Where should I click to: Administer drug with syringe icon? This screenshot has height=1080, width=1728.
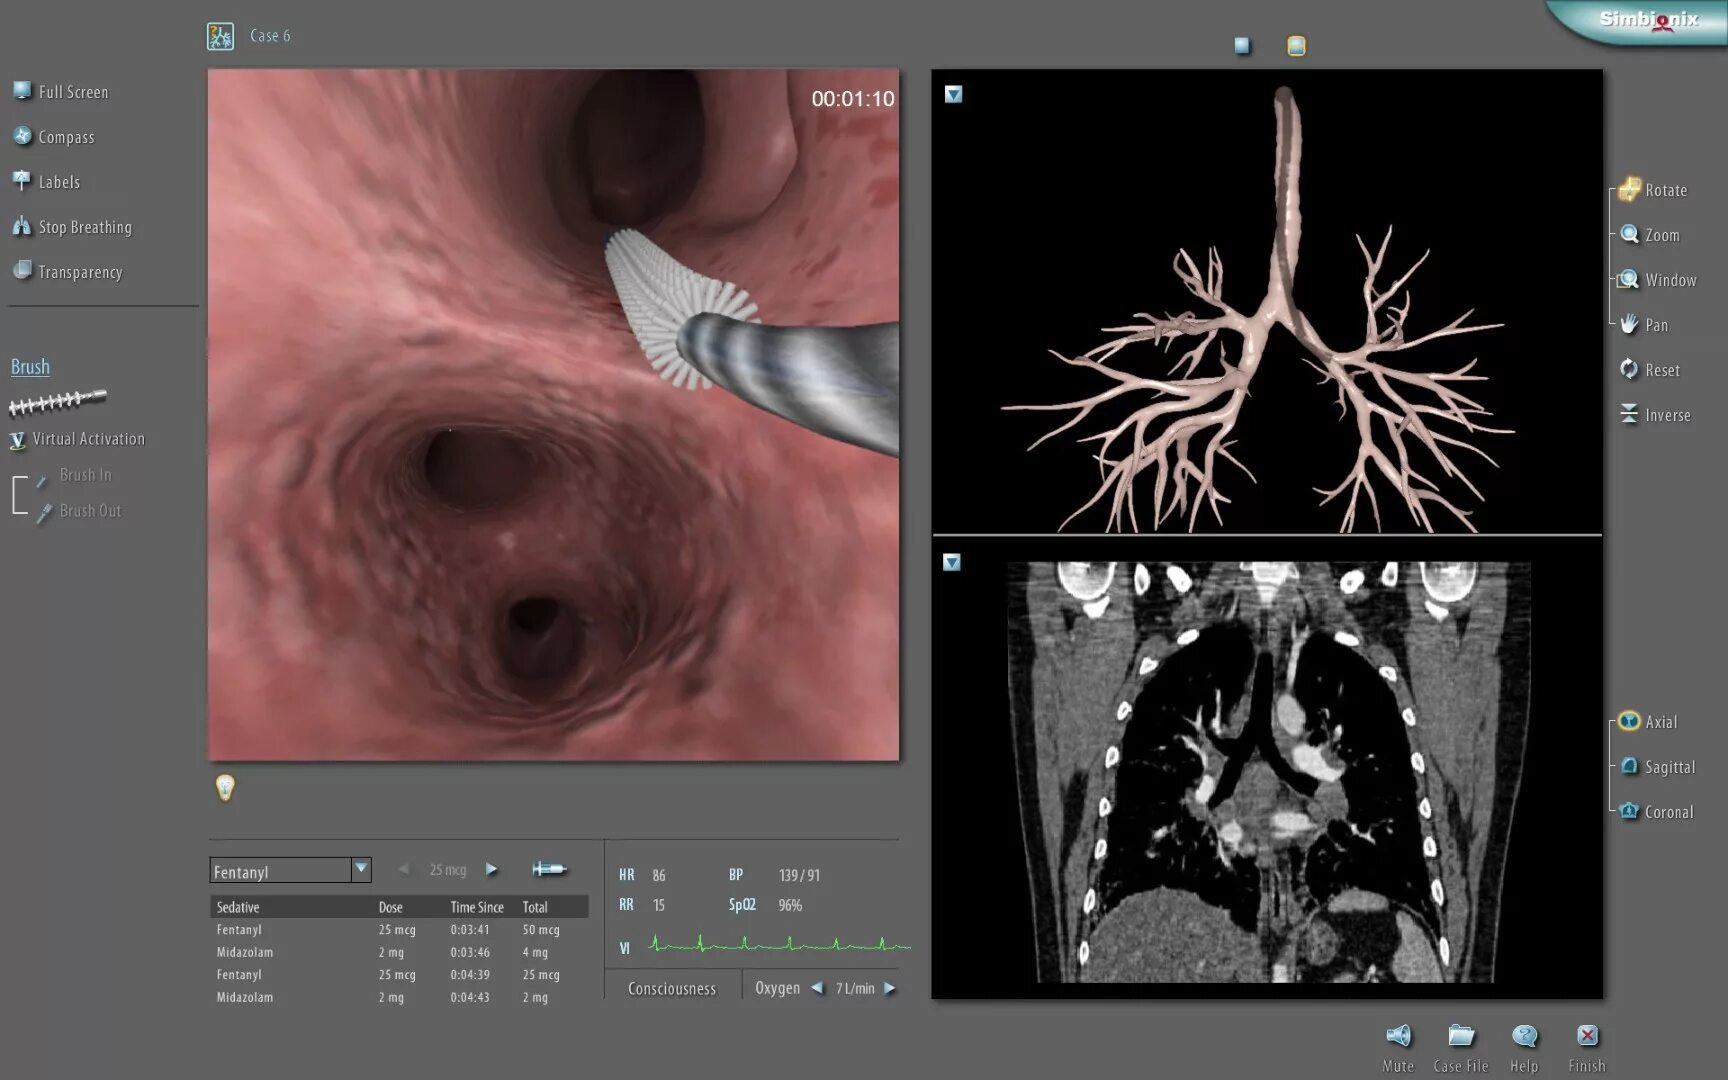[549, 869]
